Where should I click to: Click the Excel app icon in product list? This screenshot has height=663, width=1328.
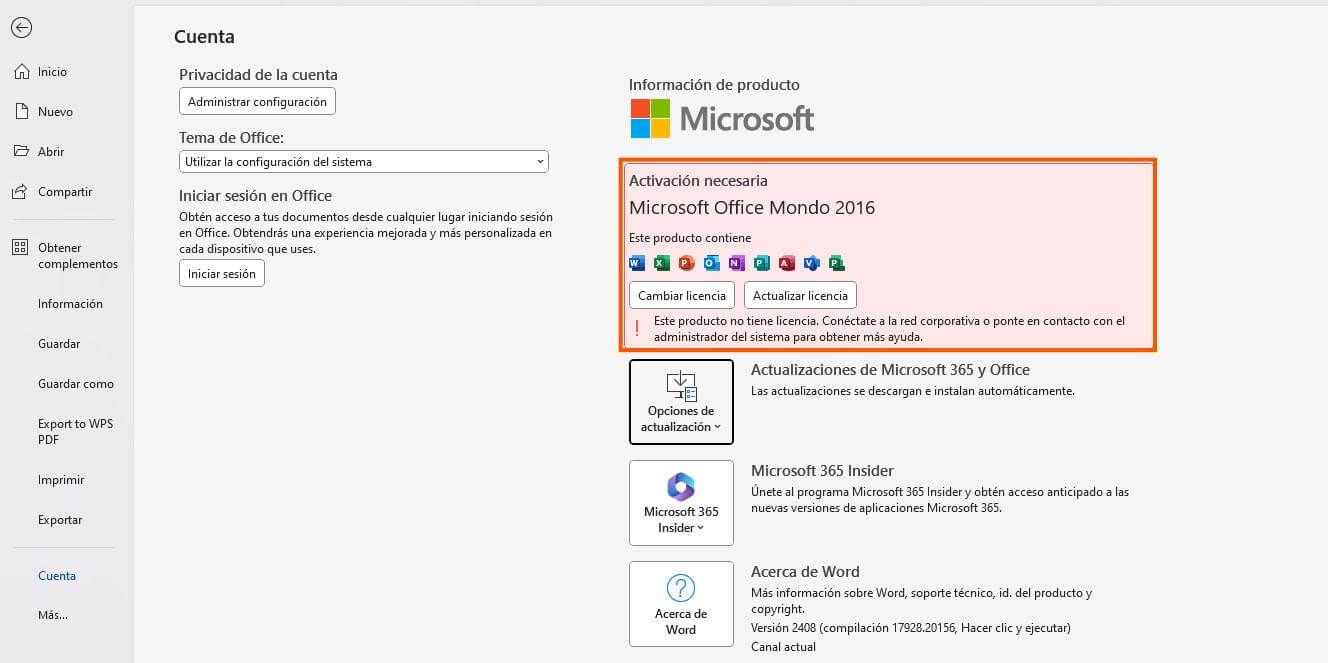(x=662, y=264)
